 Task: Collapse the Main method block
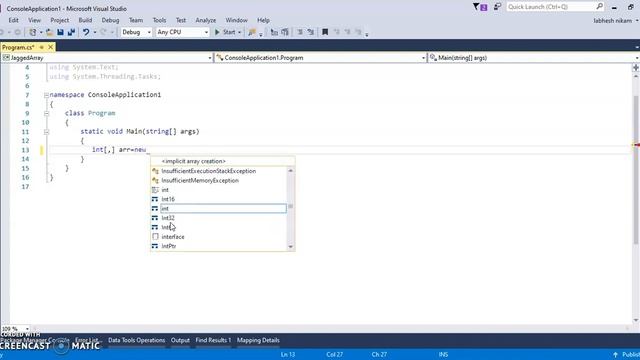(47, 132)
